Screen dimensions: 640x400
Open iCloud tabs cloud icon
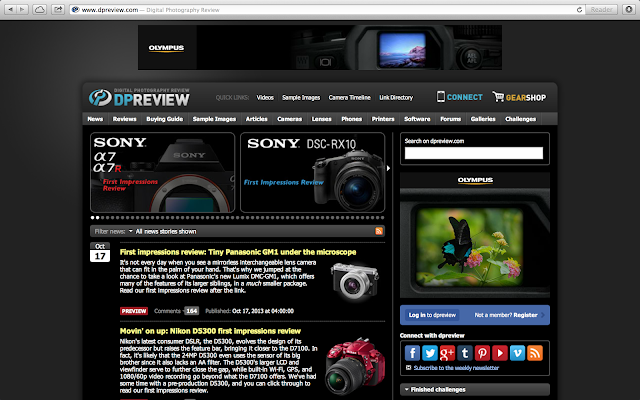tap(40, 9)
